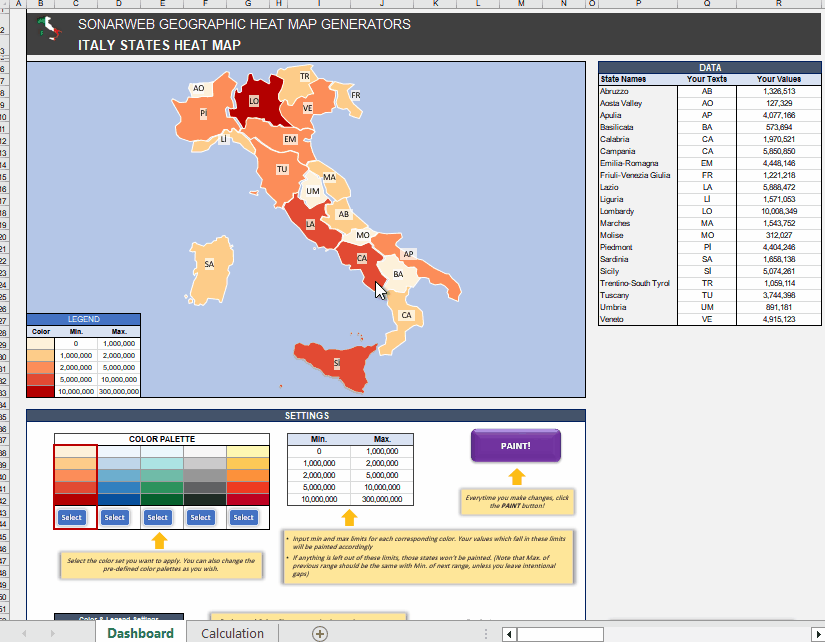The image size is (825, 642).
Task: Click the Lazio LA region on map
Action: [x=310, y=224]
